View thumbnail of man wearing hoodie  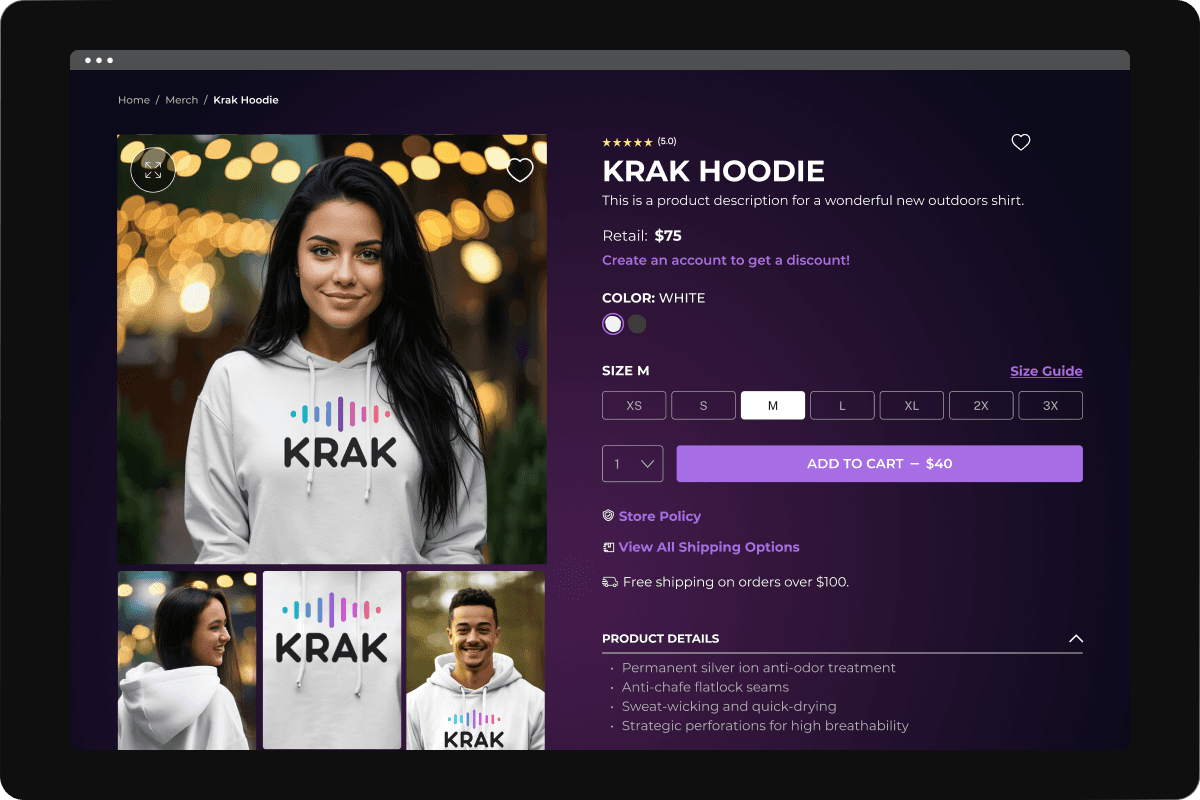[476, 660]
